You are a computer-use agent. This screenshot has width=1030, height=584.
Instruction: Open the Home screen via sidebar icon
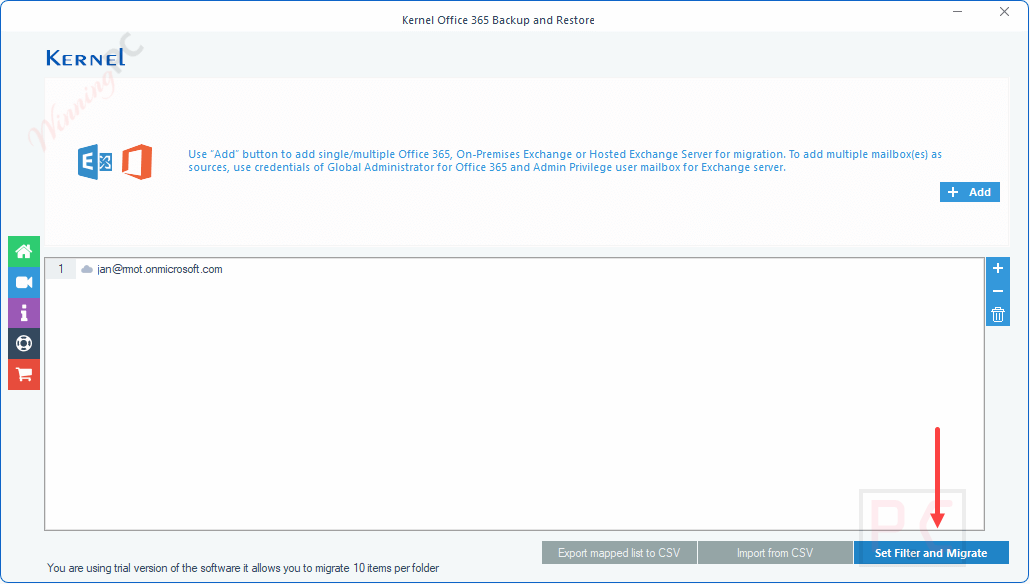pos(23,251)
